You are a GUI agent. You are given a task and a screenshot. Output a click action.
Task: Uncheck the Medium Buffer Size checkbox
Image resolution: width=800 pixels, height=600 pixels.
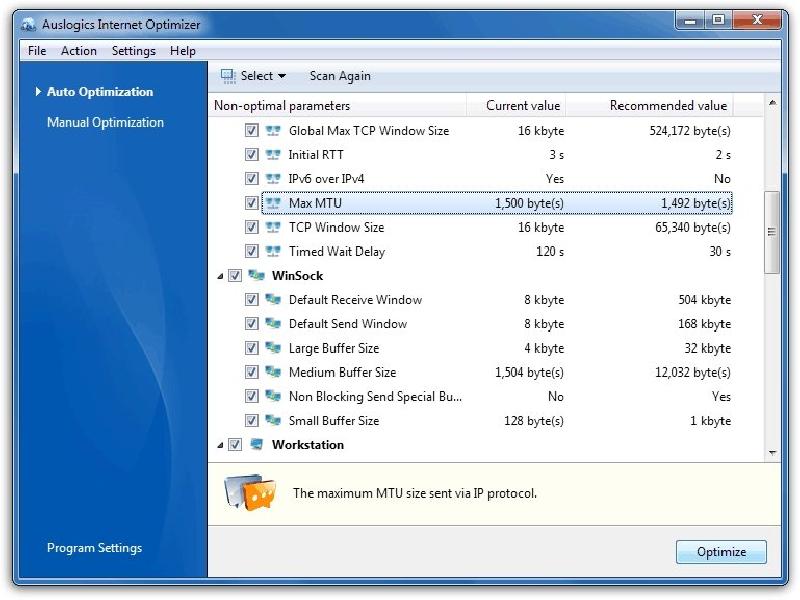tap(251, 372)
